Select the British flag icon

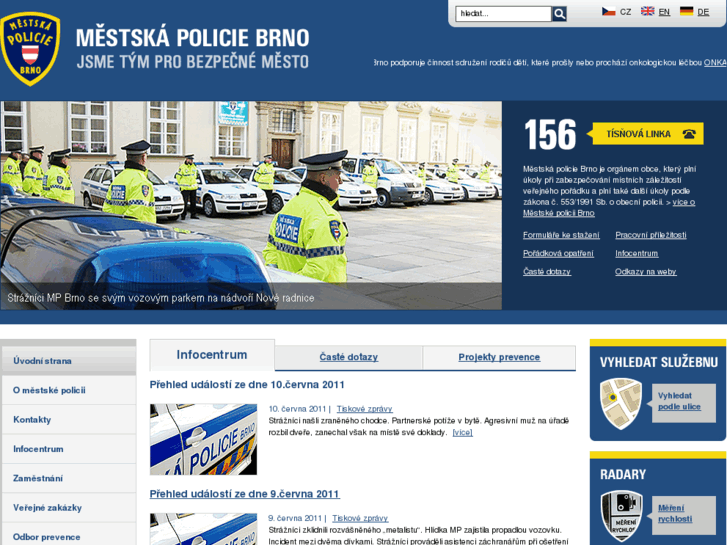647,11
